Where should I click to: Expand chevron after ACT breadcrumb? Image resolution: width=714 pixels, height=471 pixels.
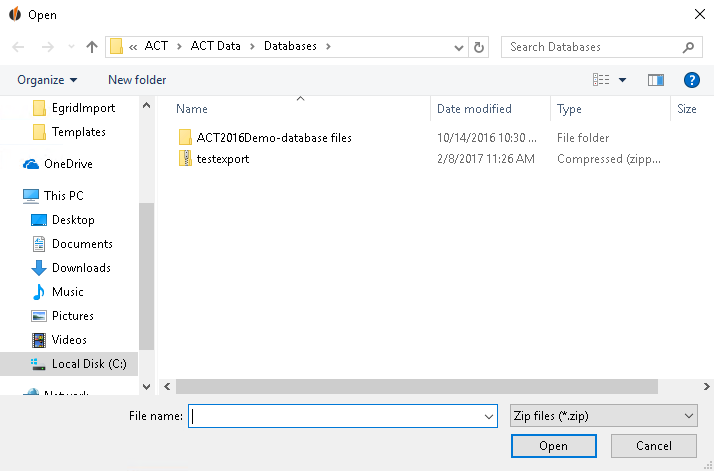[179, 46]
